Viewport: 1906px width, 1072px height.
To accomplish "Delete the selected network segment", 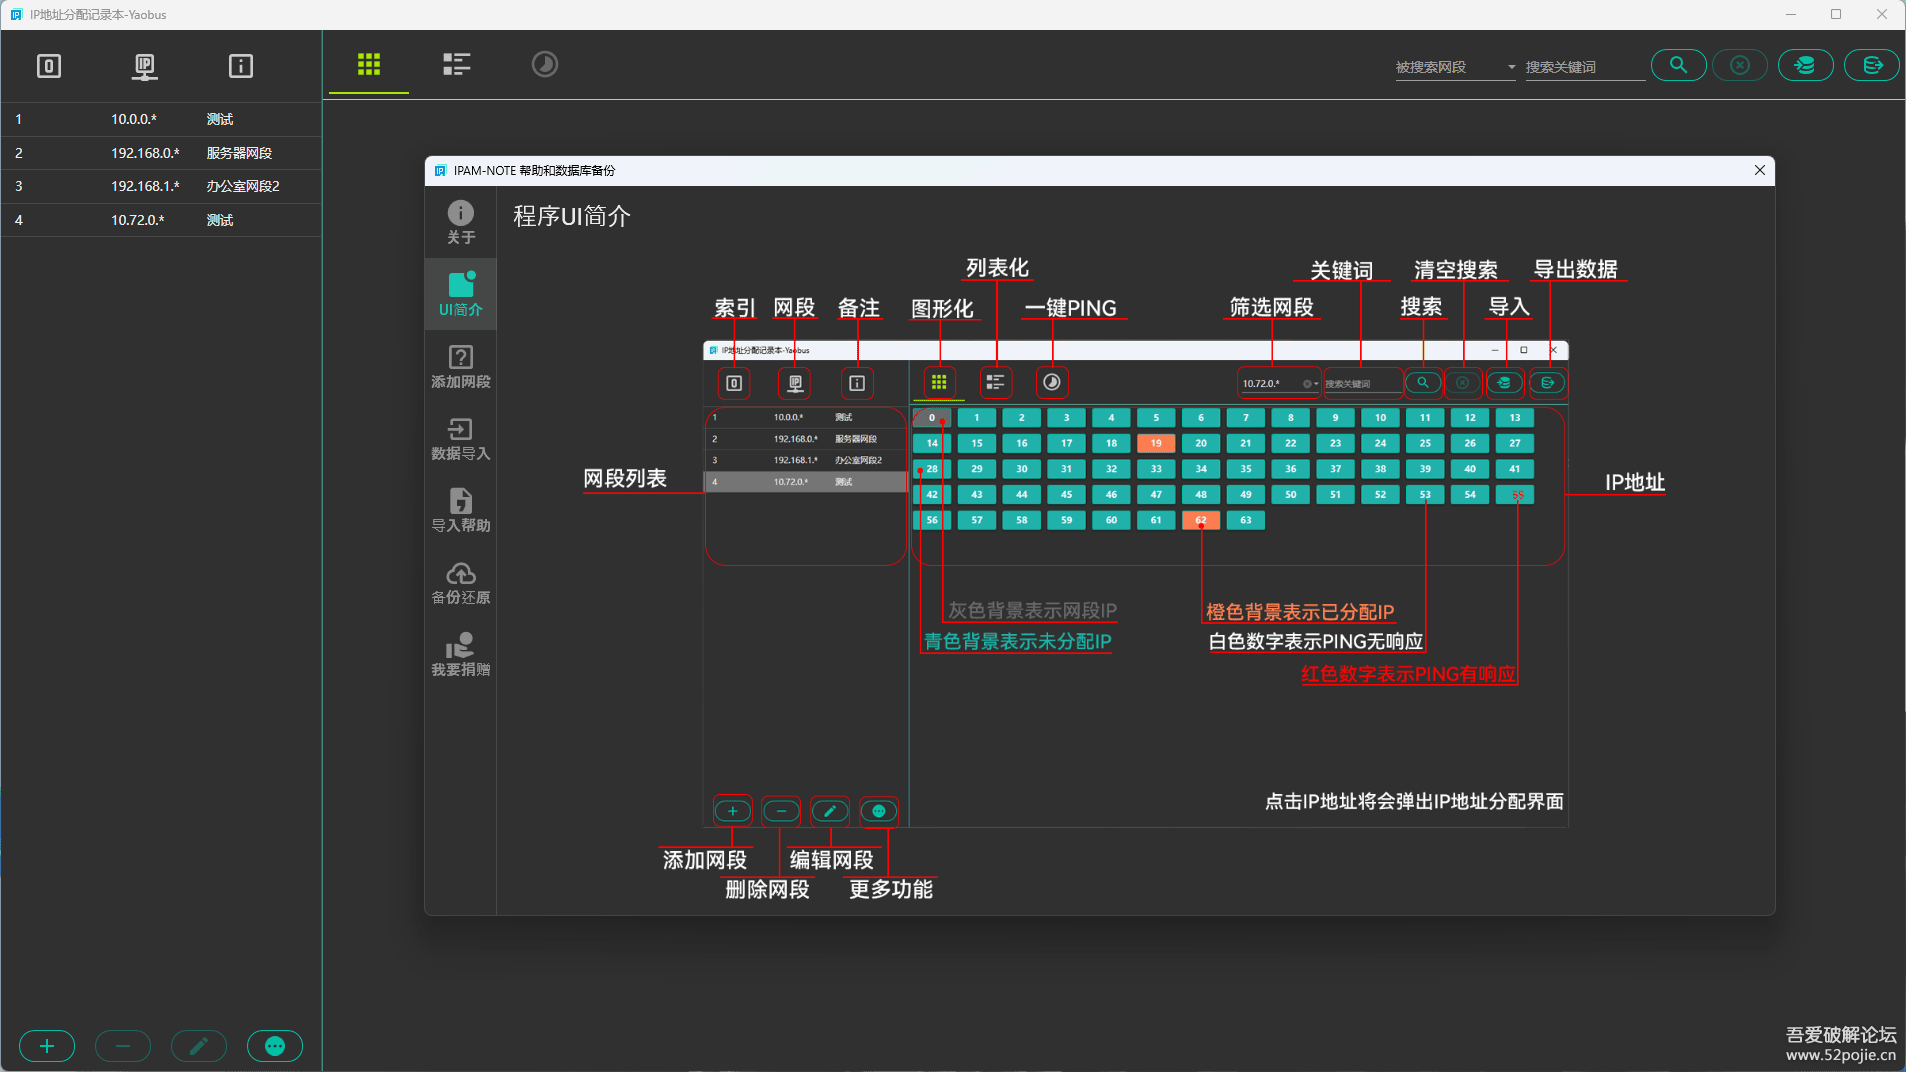I will click(x=123, y=1046).
